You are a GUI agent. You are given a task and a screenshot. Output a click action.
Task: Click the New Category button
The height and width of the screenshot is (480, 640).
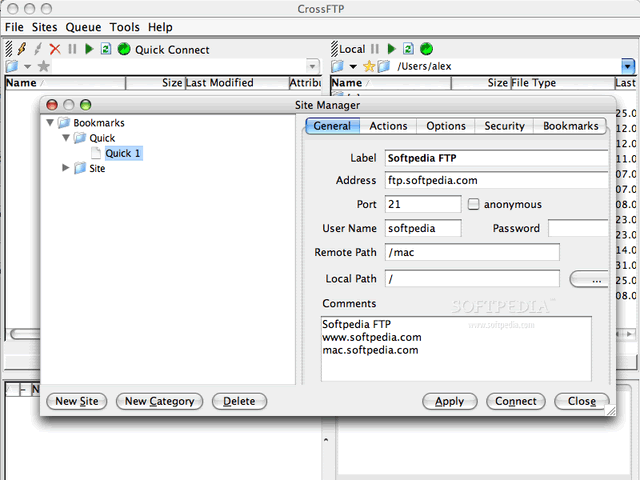160,401
